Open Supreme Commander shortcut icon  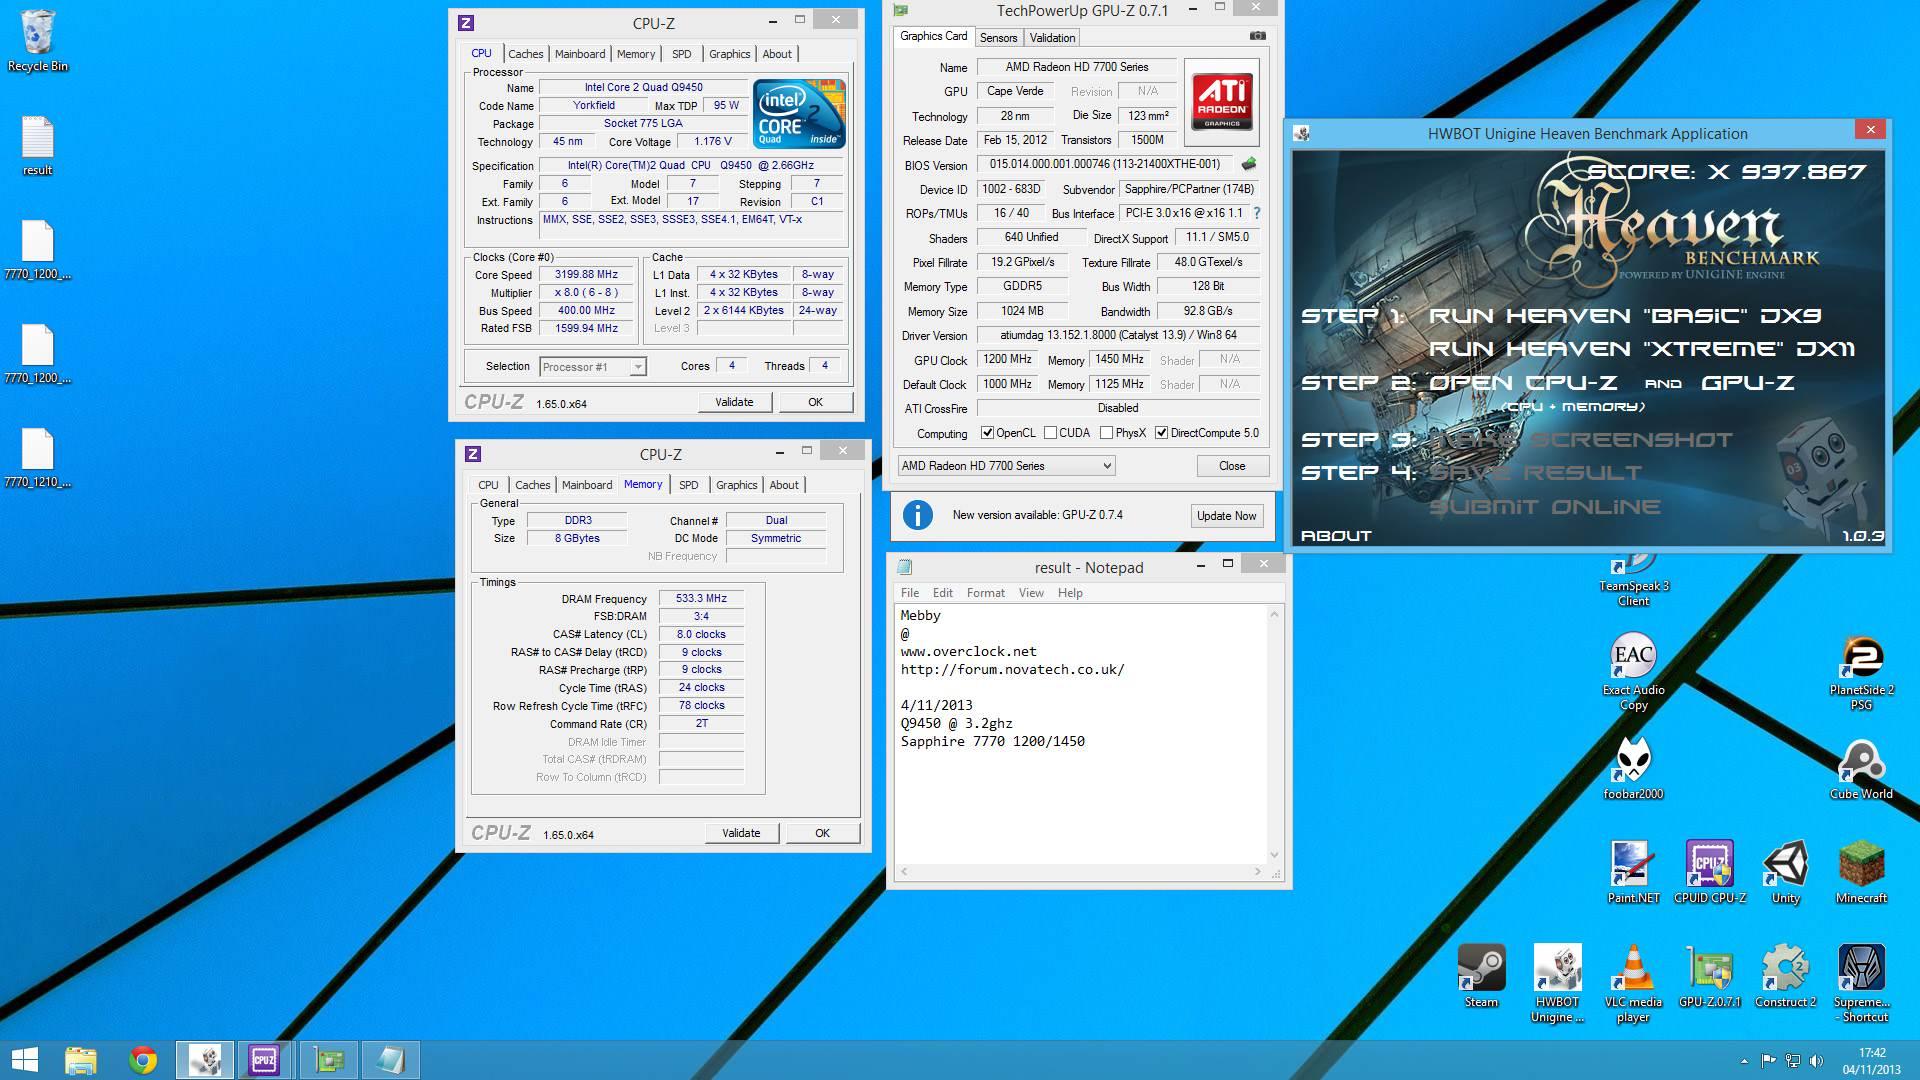click(1861, 983)
